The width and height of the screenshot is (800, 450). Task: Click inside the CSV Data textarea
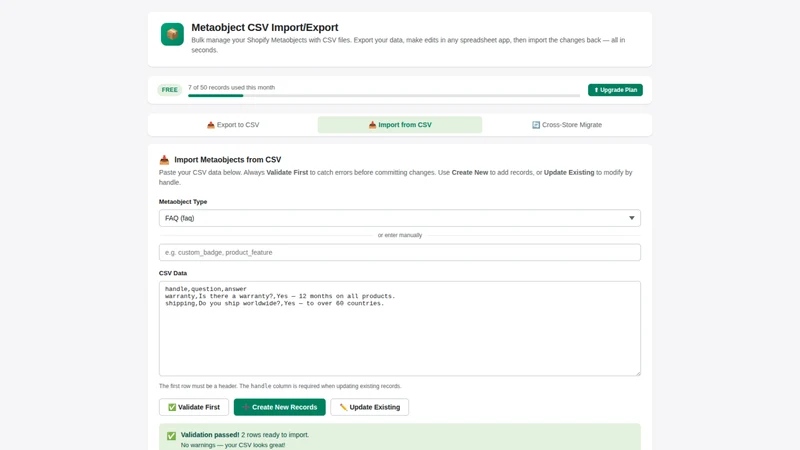[x=399, y=329]
